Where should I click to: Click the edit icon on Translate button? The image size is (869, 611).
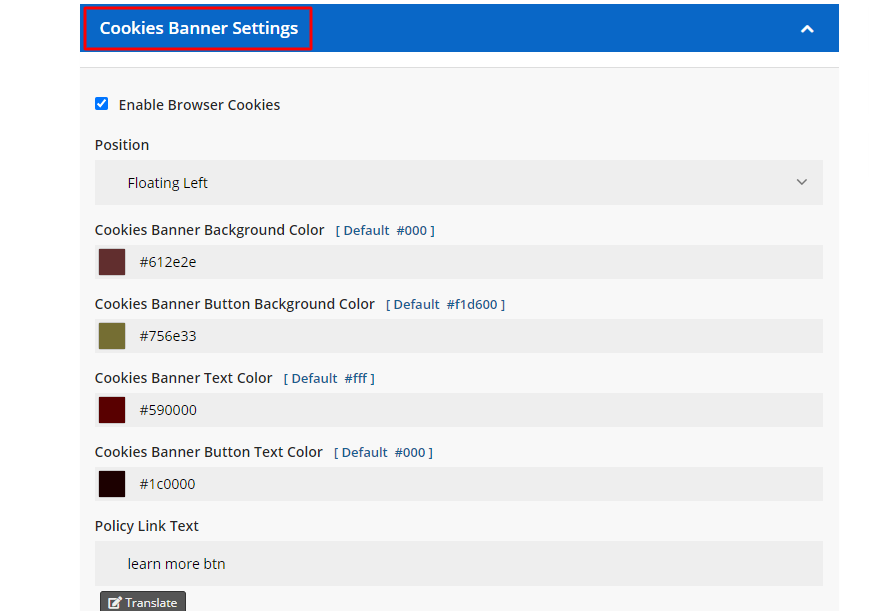coord(115,603)
